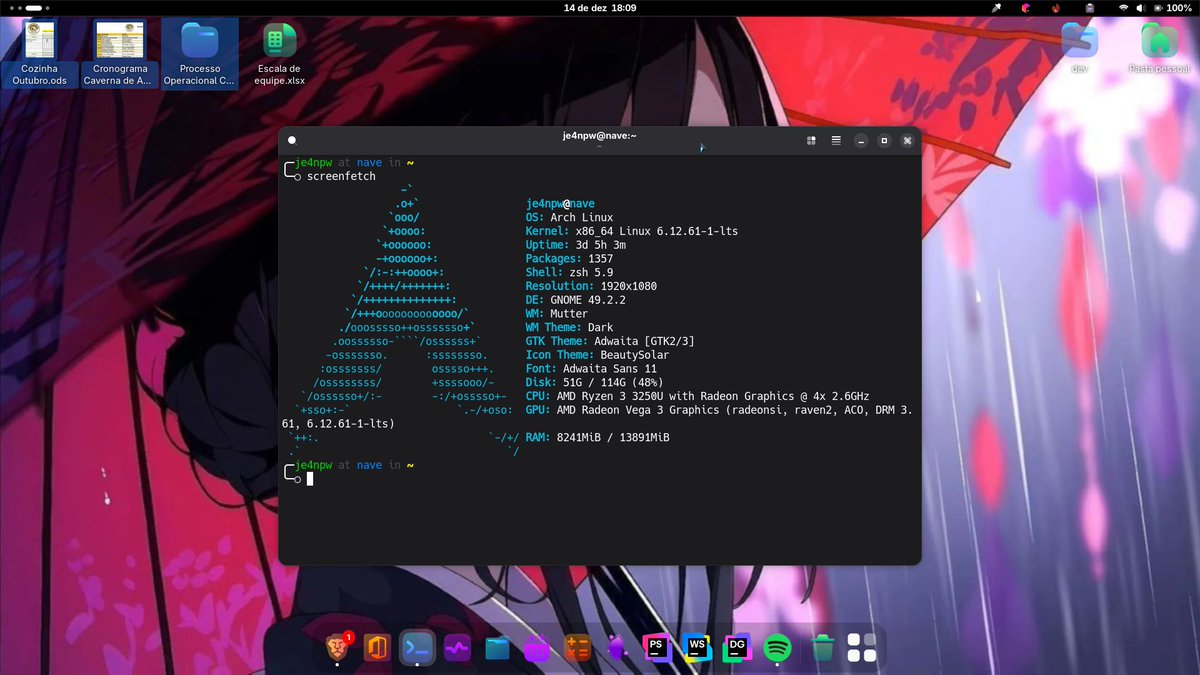Click the color picker tray icon
The image size is (1200, 675).
(x=996, y=7)
